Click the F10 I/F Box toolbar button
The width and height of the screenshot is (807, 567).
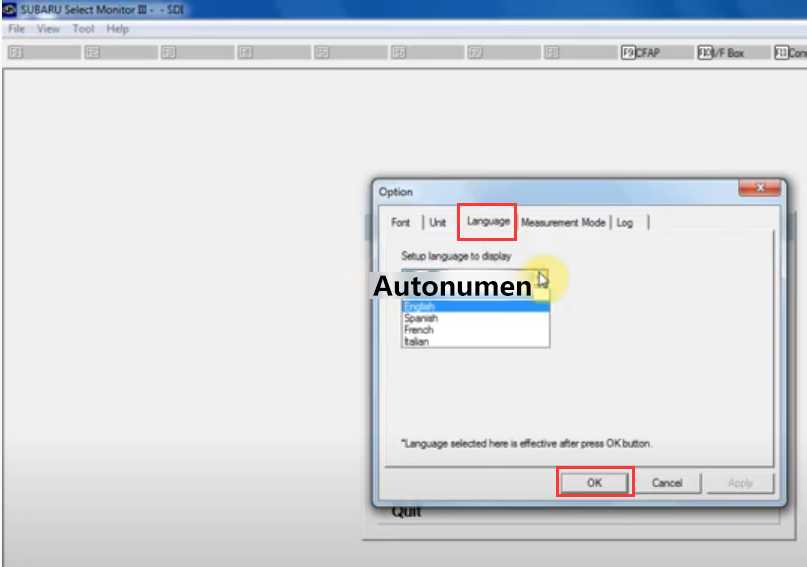(734, 52)
